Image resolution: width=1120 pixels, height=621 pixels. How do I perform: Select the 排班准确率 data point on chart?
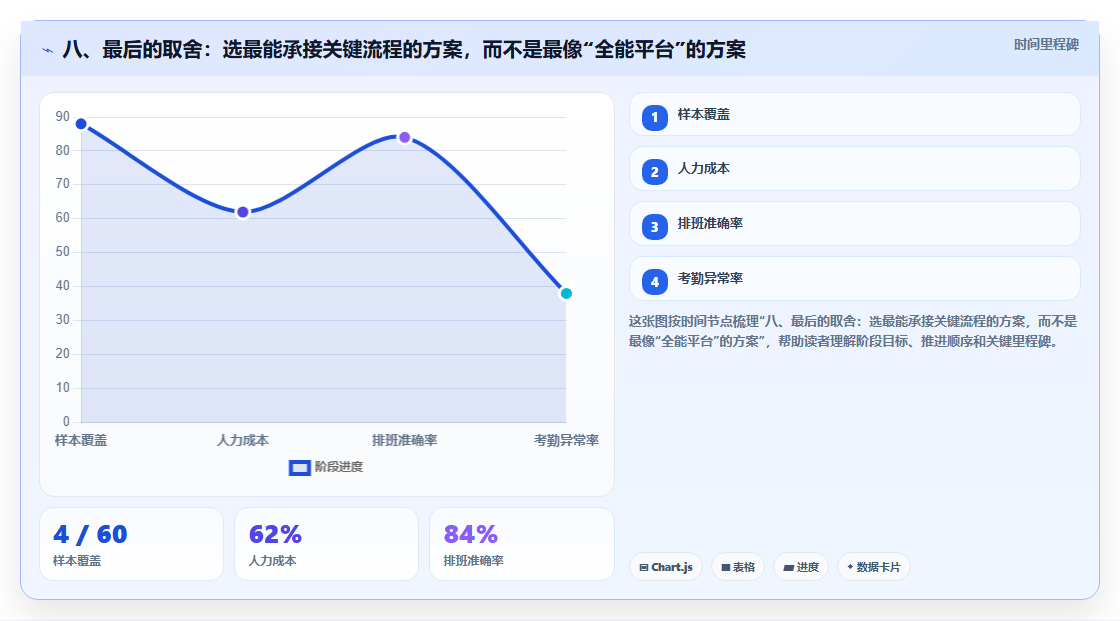(404, 137)
